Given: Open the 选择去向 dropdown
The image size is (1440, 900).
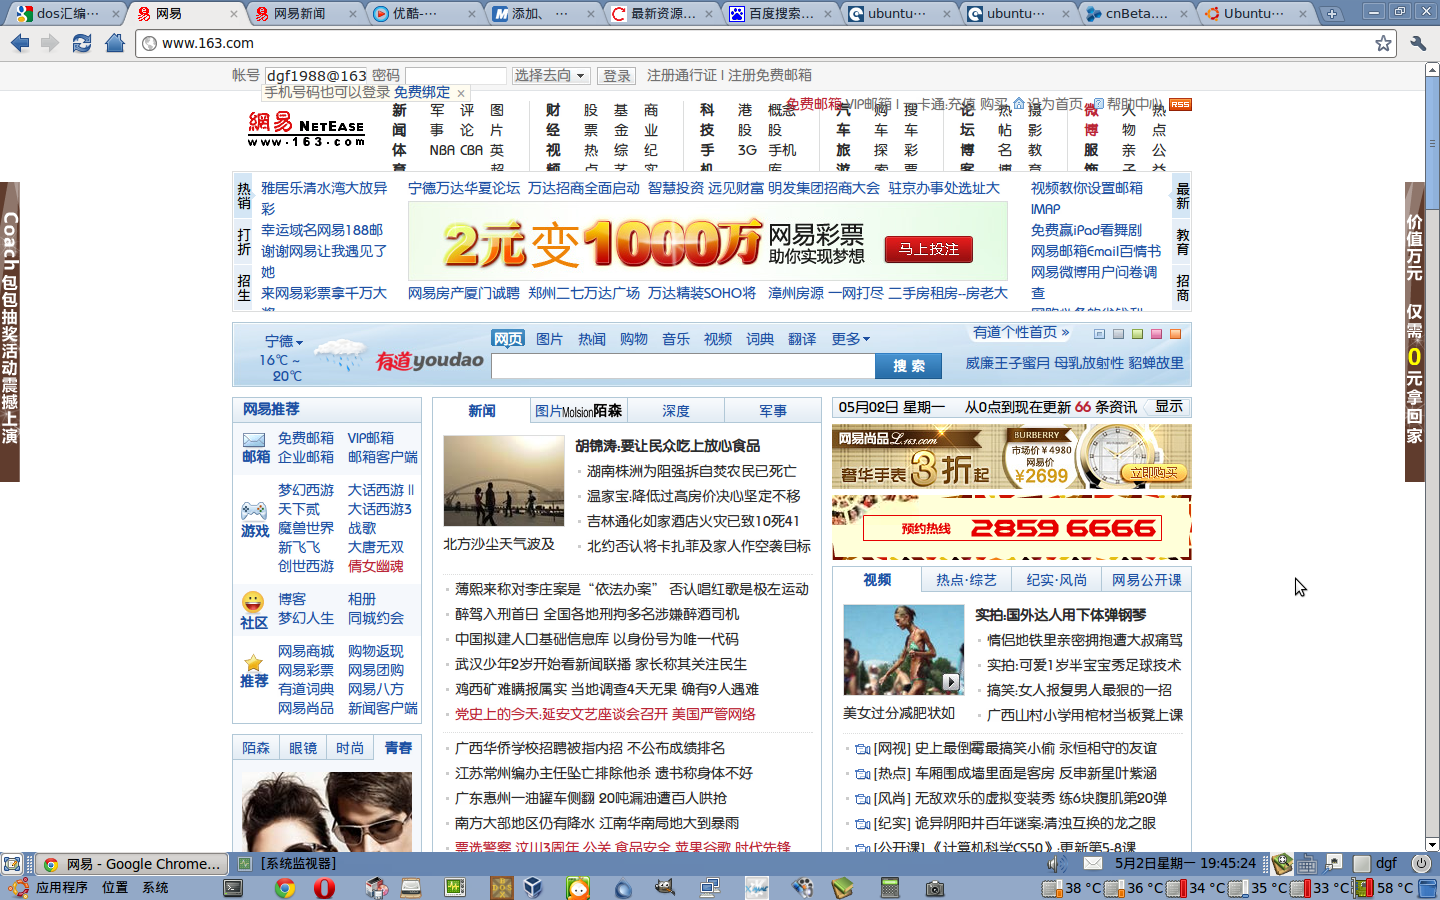Looking at the screenshot, I should (550, 76).
